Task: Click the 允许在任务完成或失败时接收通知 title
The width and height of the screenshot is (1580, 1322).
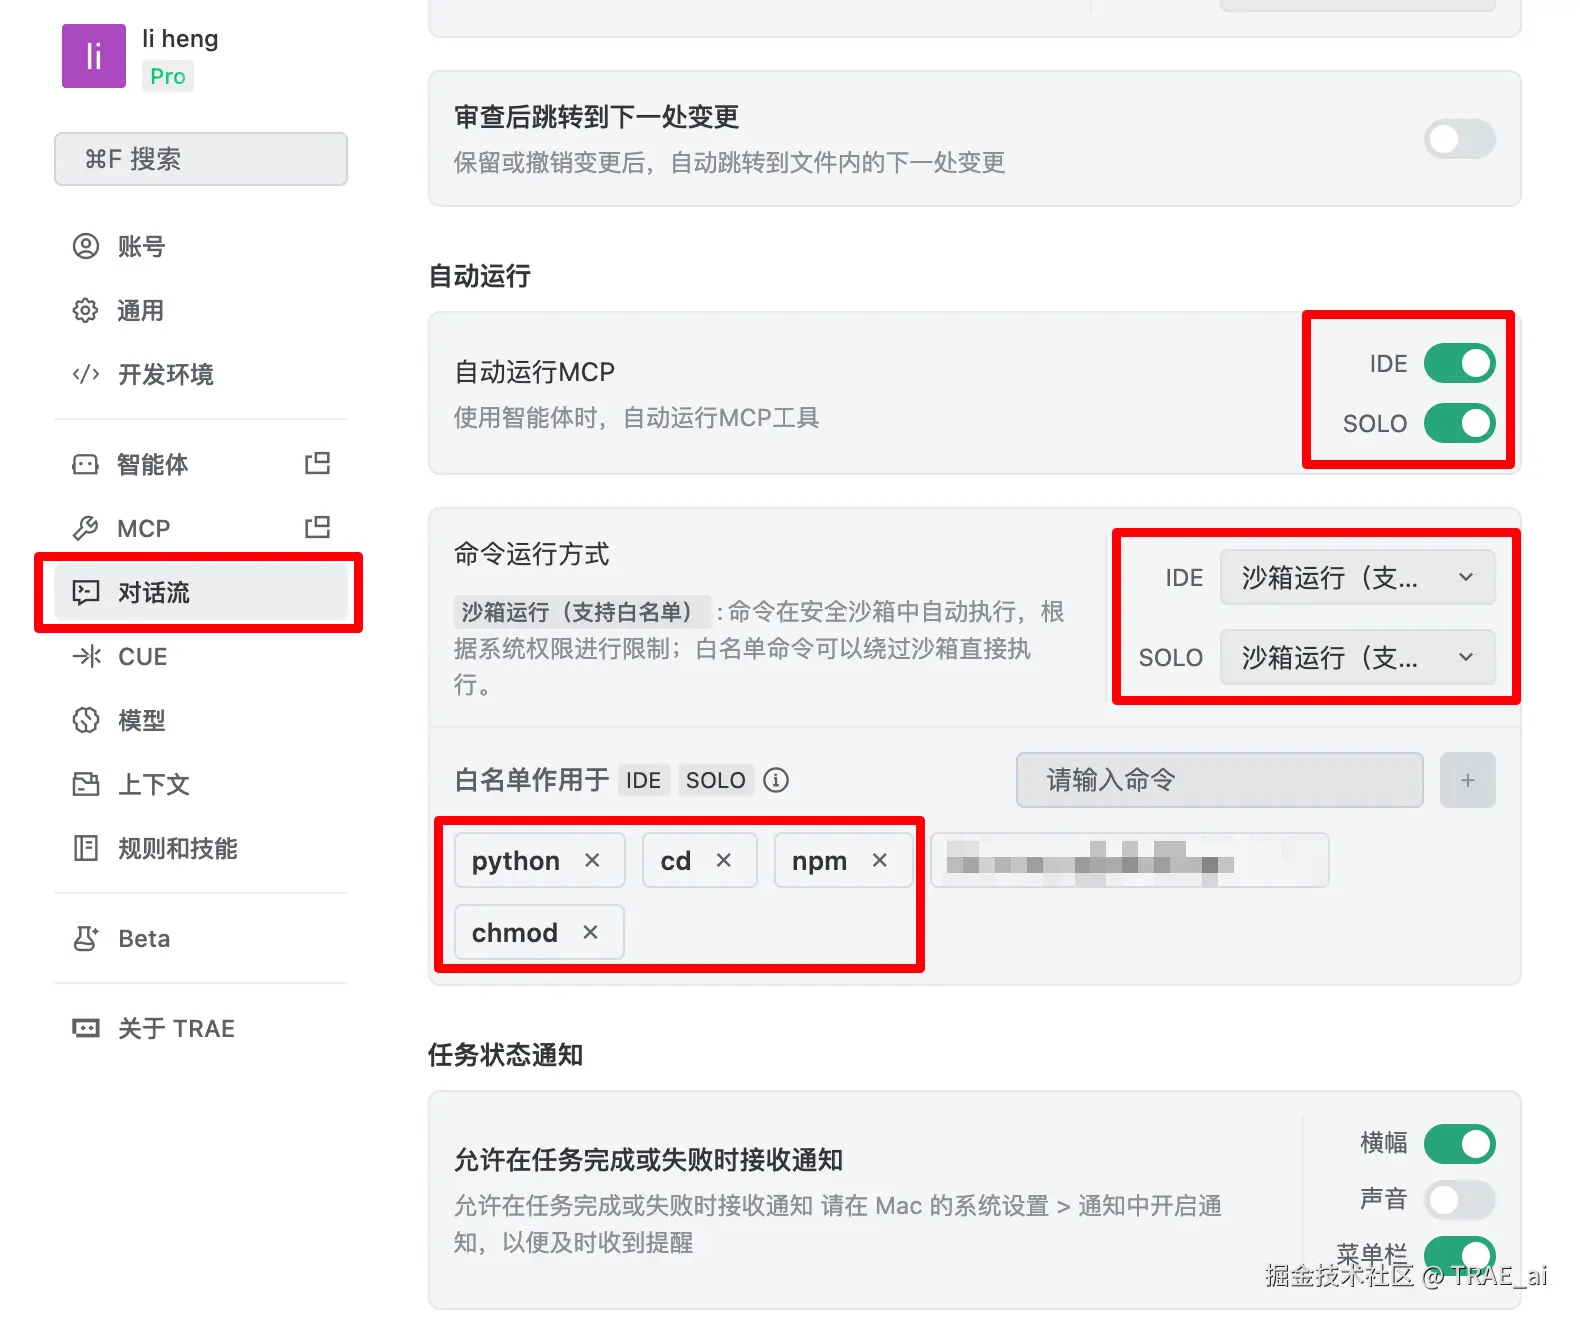Action: coord(649,1160)
